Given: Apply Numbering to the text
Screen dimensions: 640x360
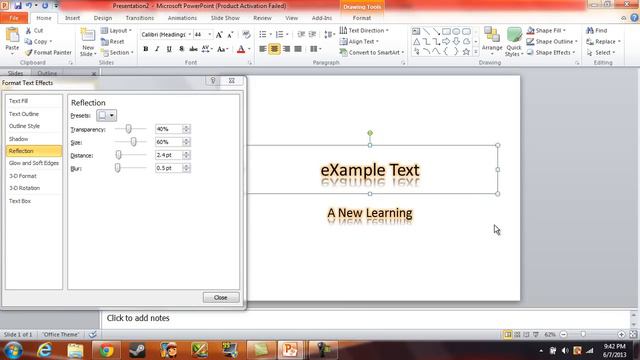Looking at the screenshot, I should [280, 35].
